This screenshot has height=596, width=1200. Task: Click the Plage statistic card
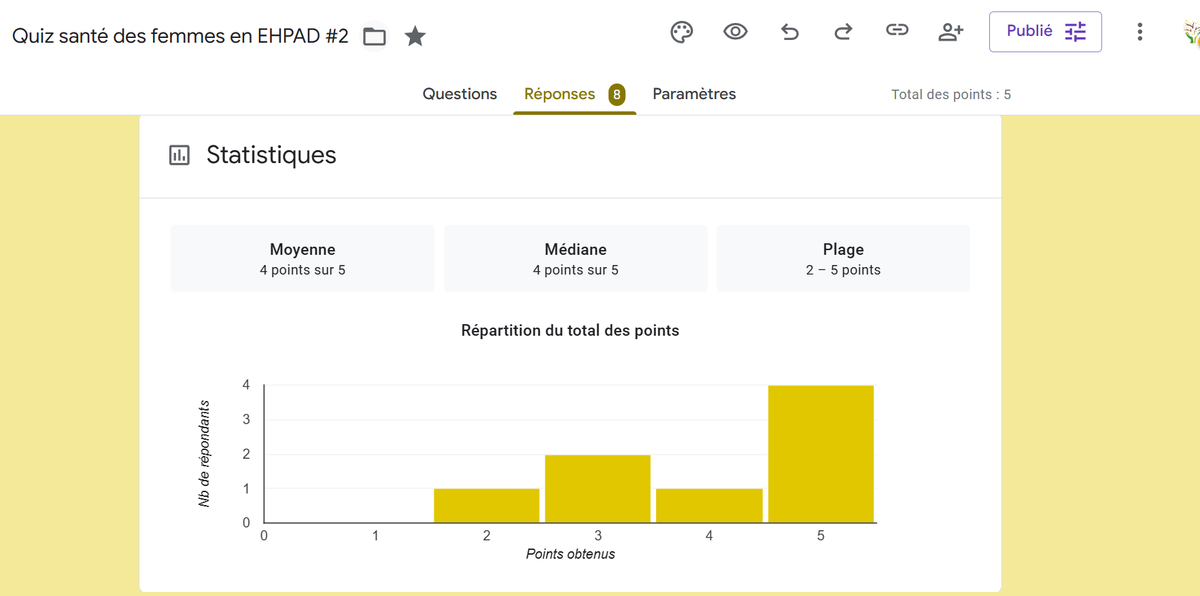click(843, 259)
